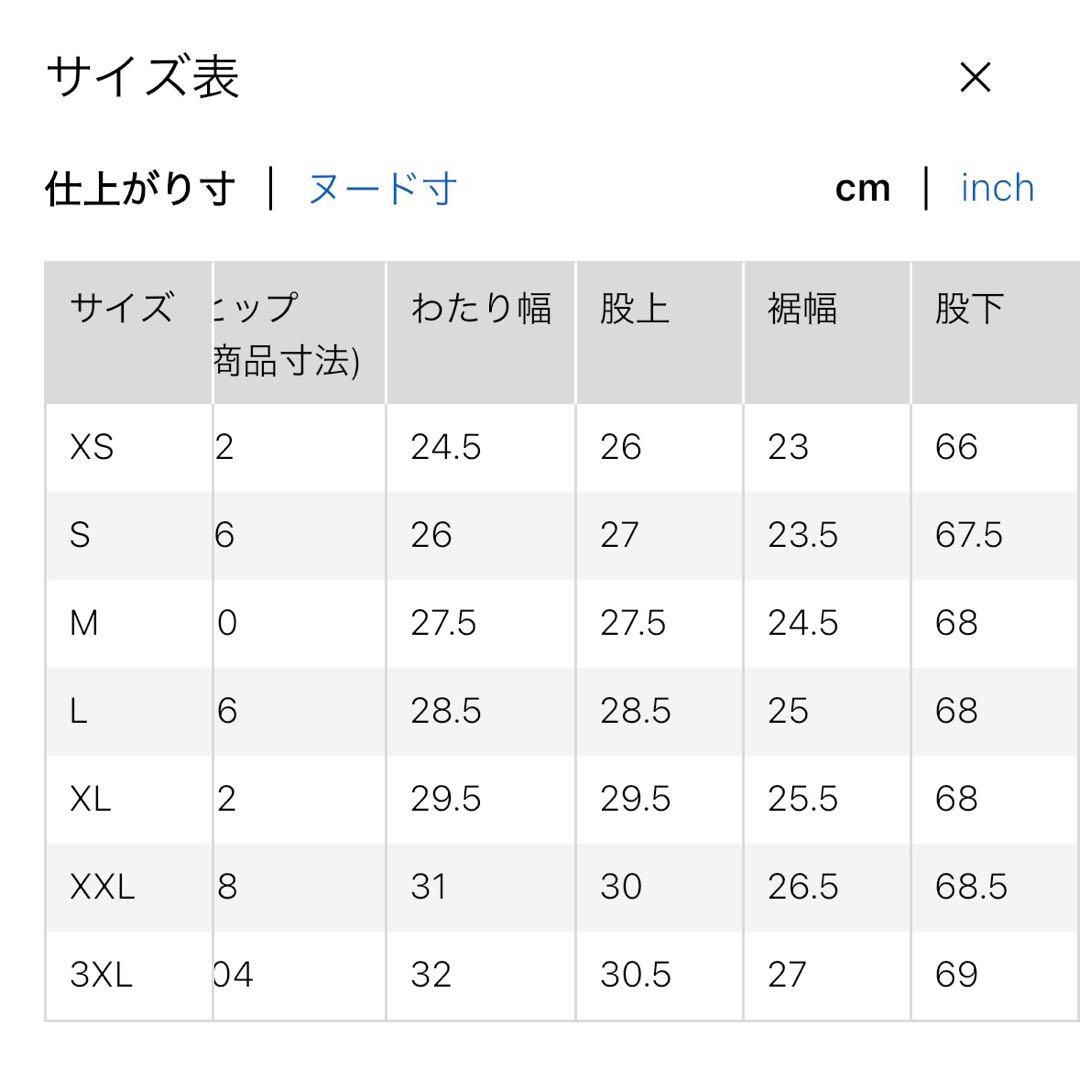The image size is (1080, 1080).
Task: Click the サイズ column header
Action: (x=122, y=307)
